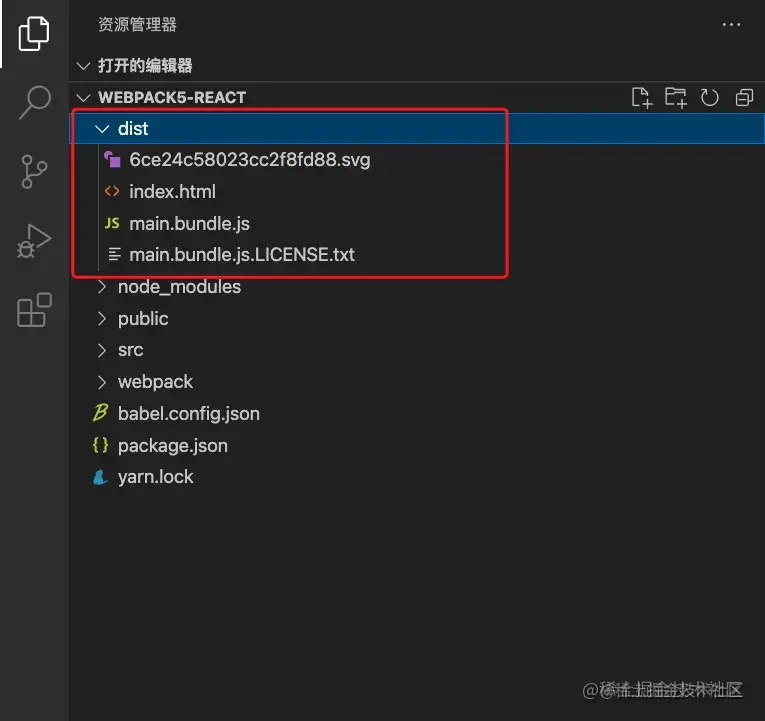Collapse the 打开的编辑器 section
This screenshot has width=765, height=721.
83,65
